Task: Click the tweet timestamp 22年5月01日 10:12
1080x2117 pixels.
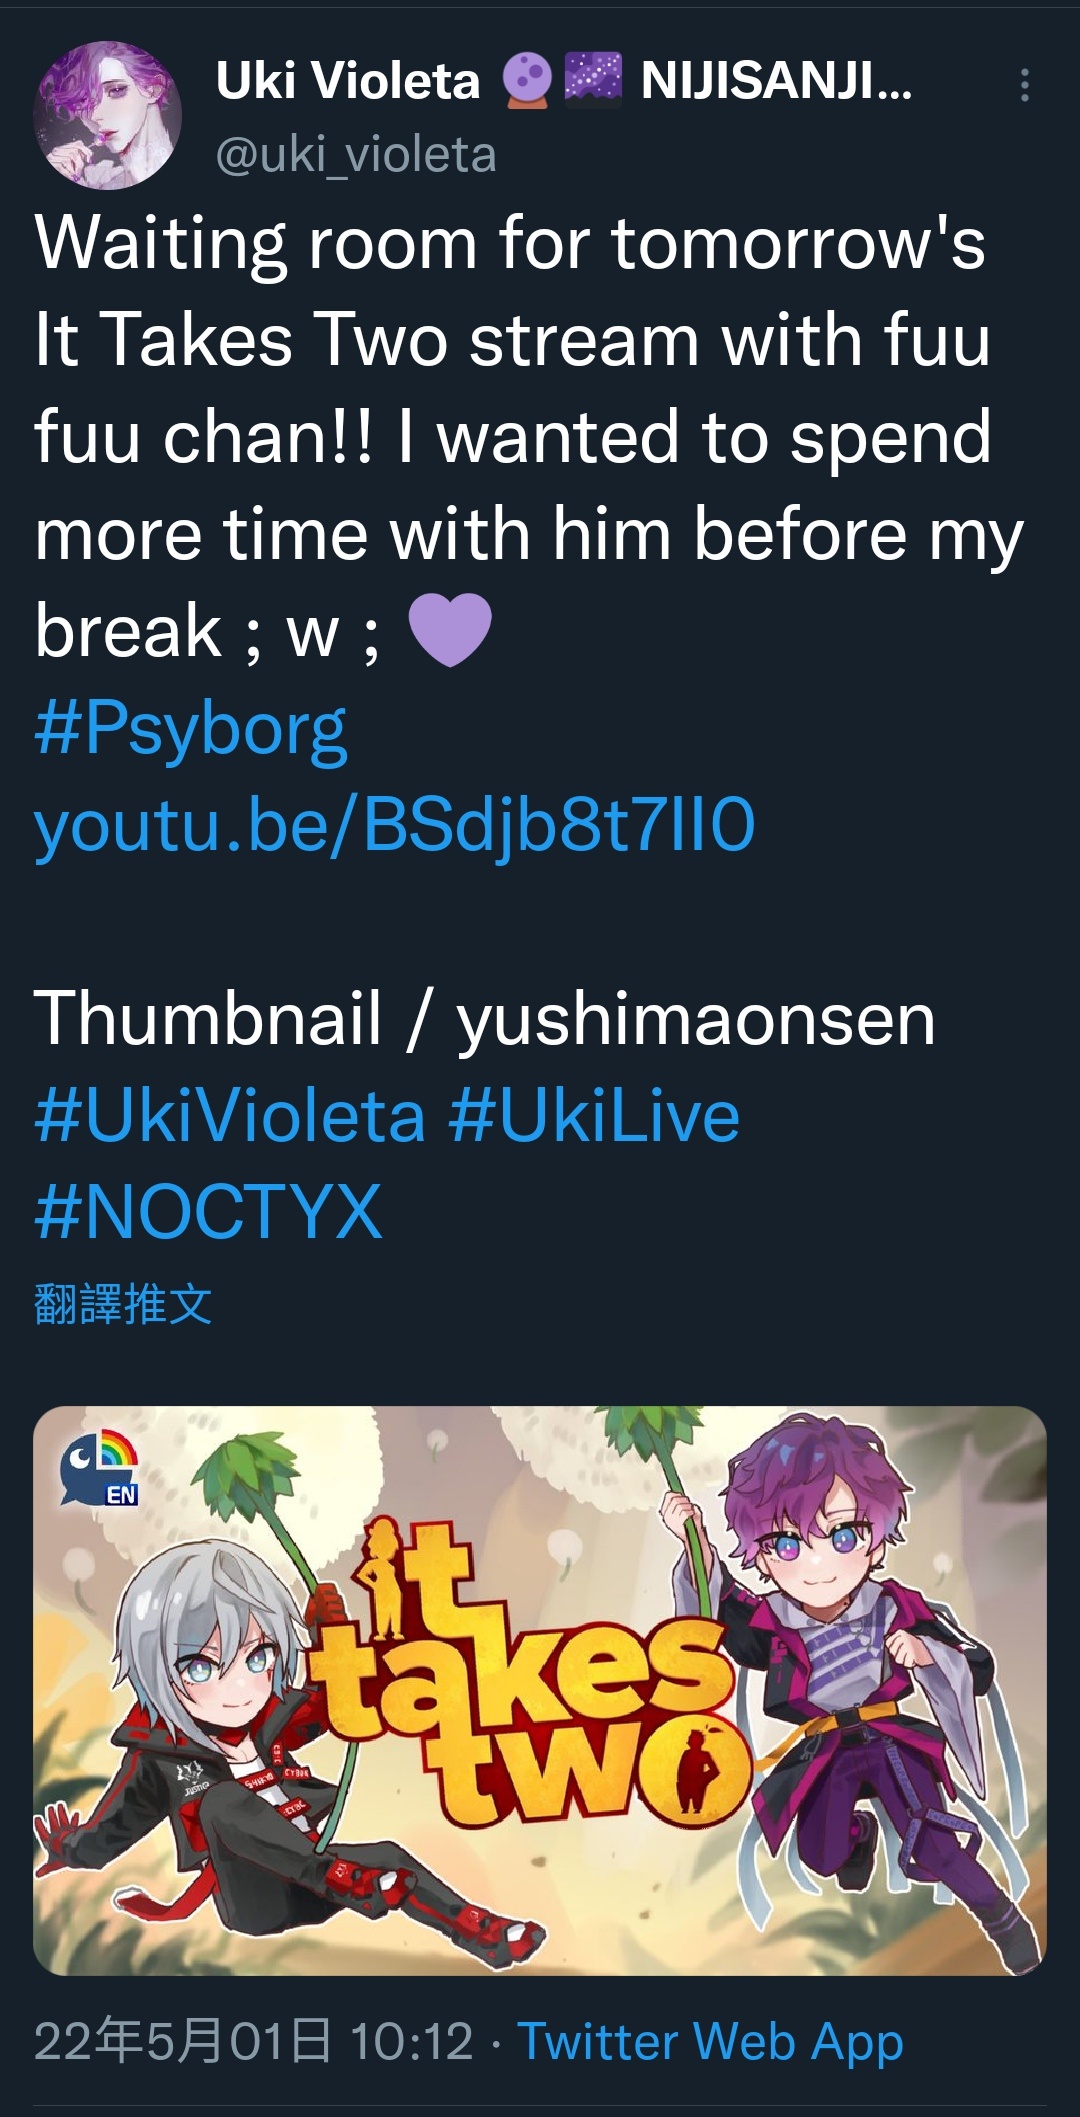Action: [x=254, y=2041]
